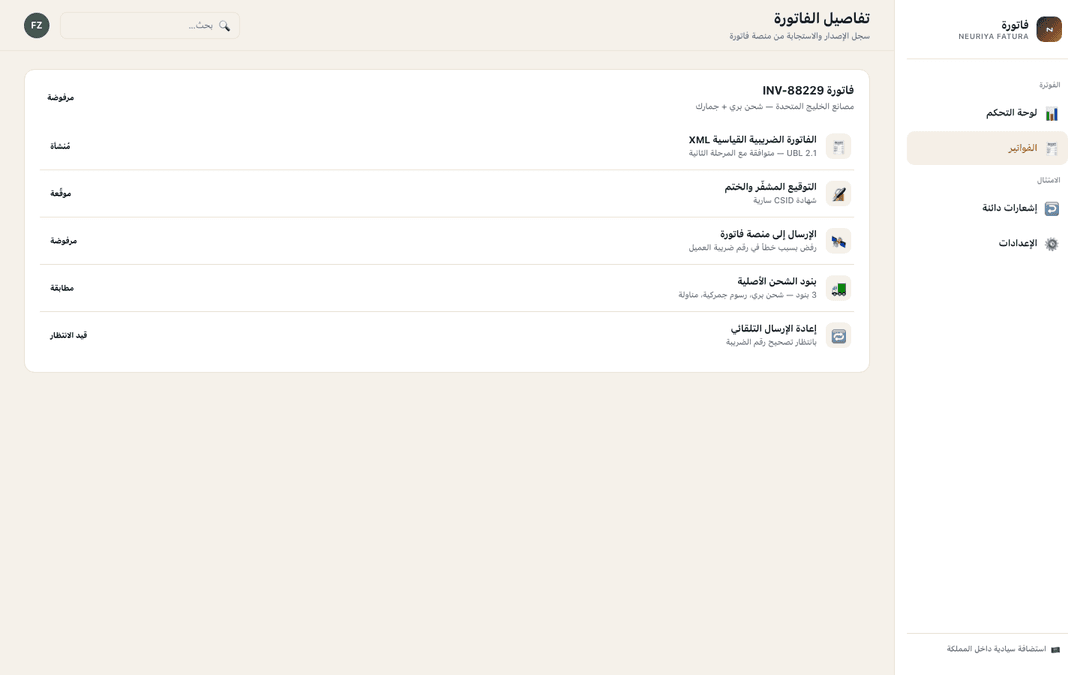Image resolution: width=1080 pixels, height=675 pixels.
Task: Click the قيد الانتظار status badge
Action: click(x=68, y=335)
